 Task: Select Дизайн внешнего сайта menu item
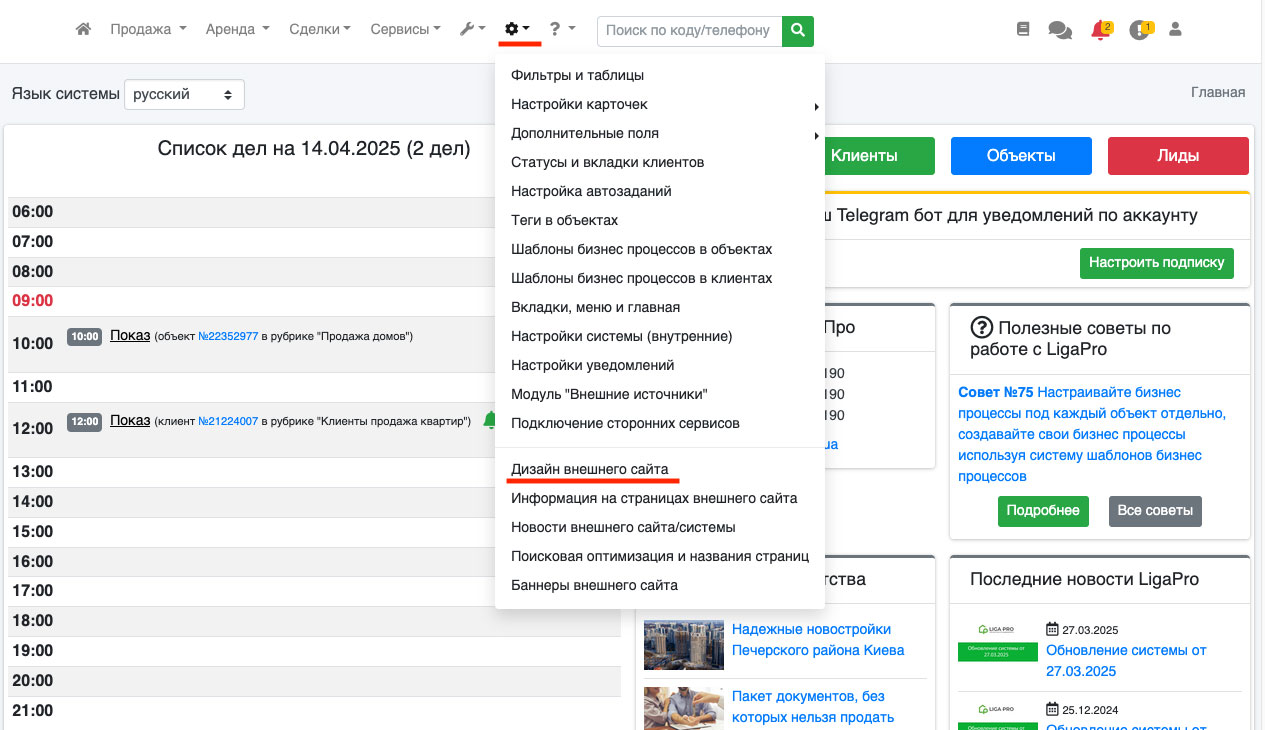[x=589, y=469]
